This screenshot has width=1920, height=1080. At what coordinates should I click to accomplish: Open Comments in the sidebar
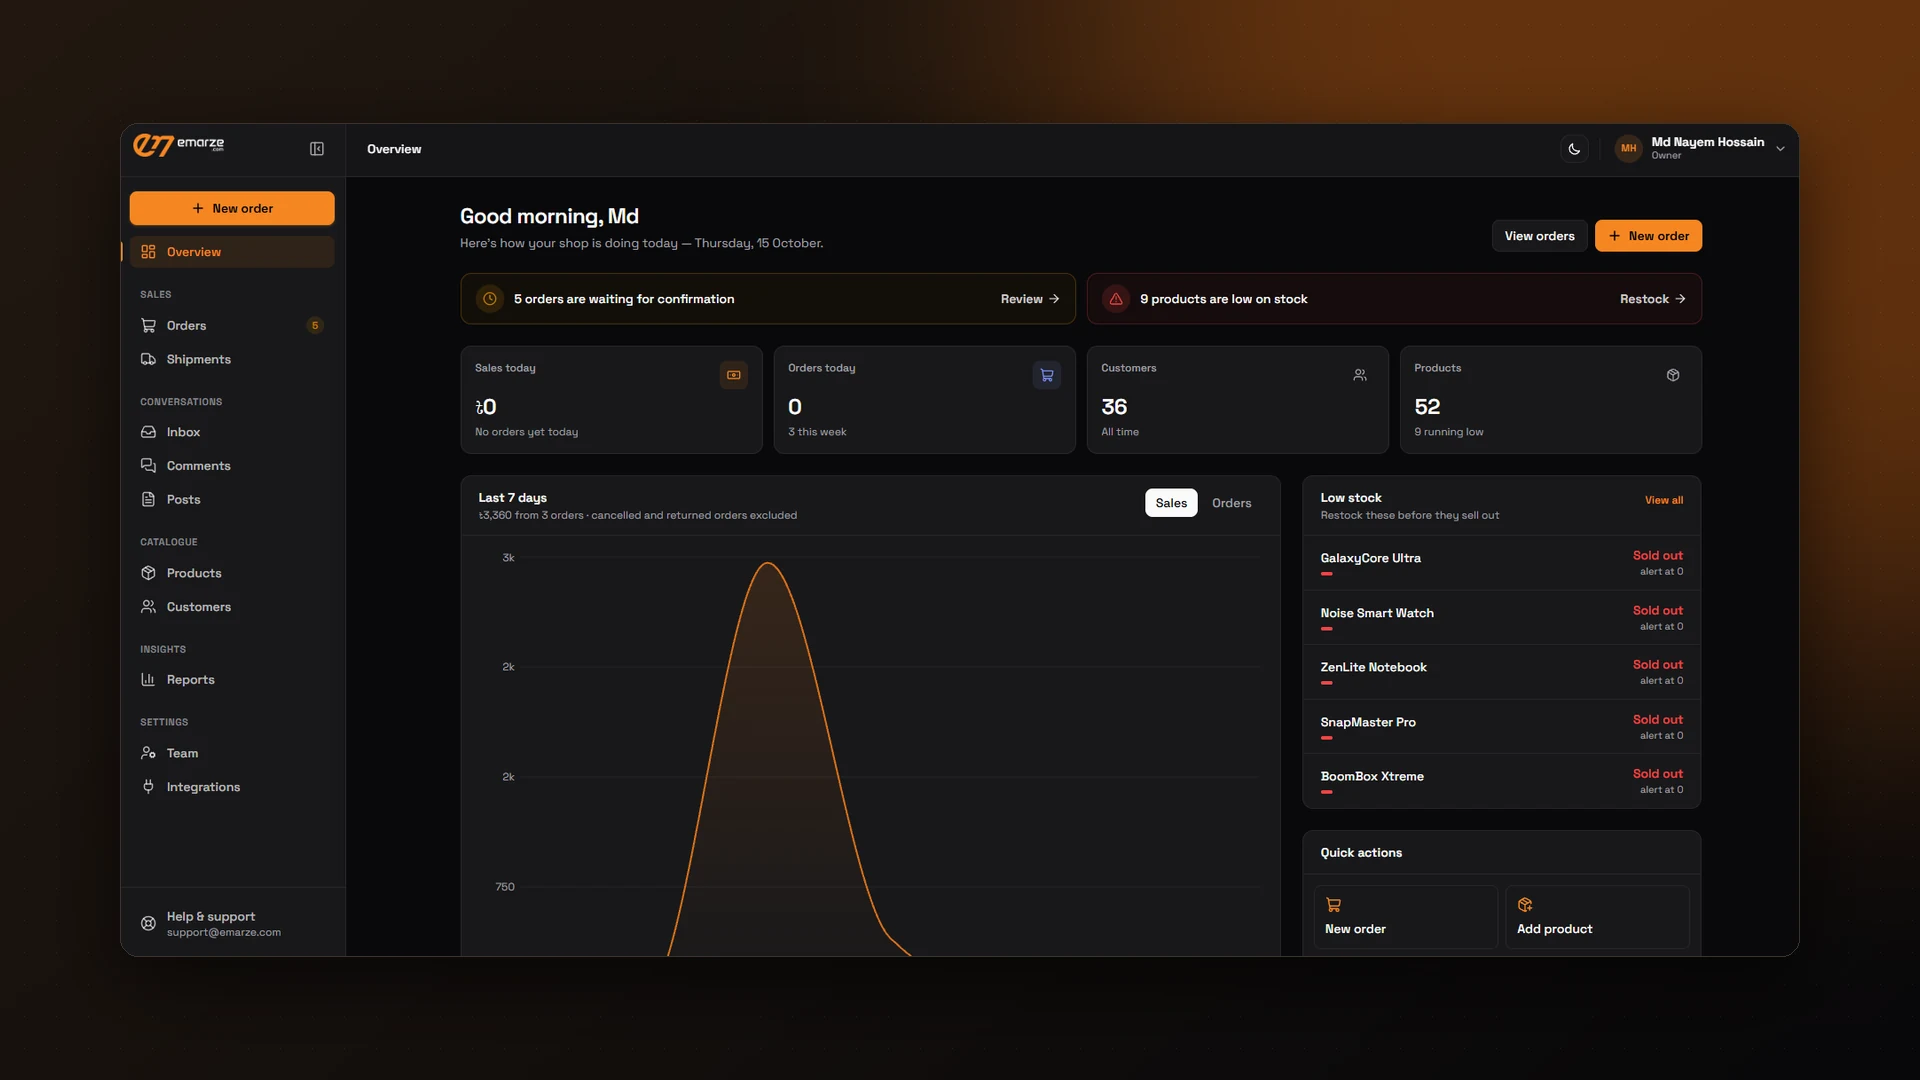pos(232,466)
